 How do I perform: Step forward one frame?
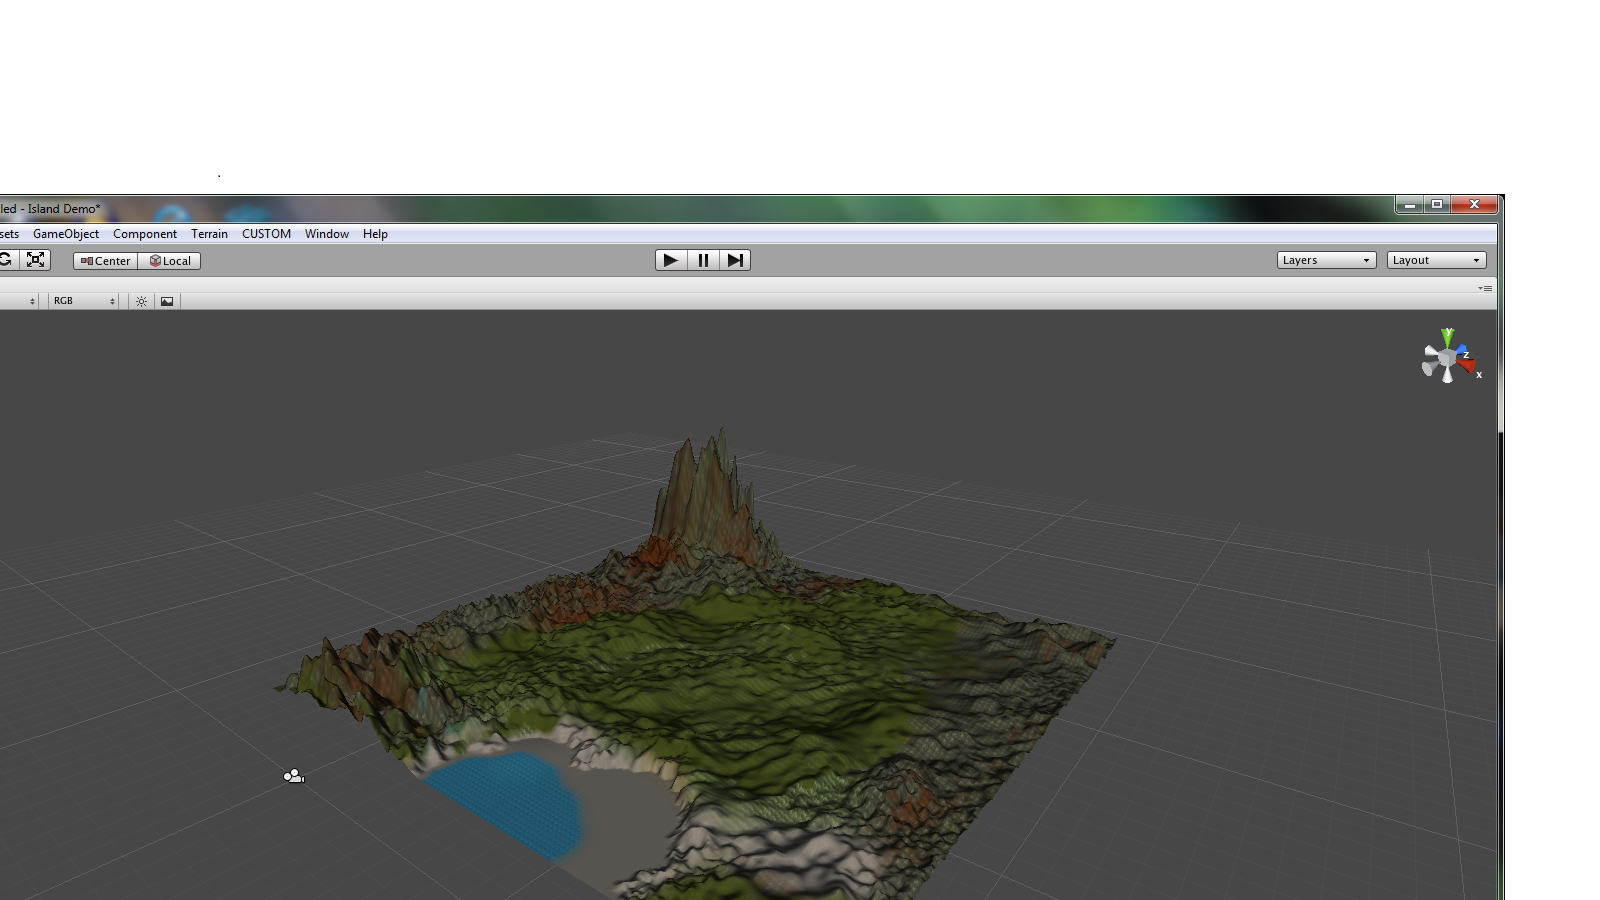(735, 260)
